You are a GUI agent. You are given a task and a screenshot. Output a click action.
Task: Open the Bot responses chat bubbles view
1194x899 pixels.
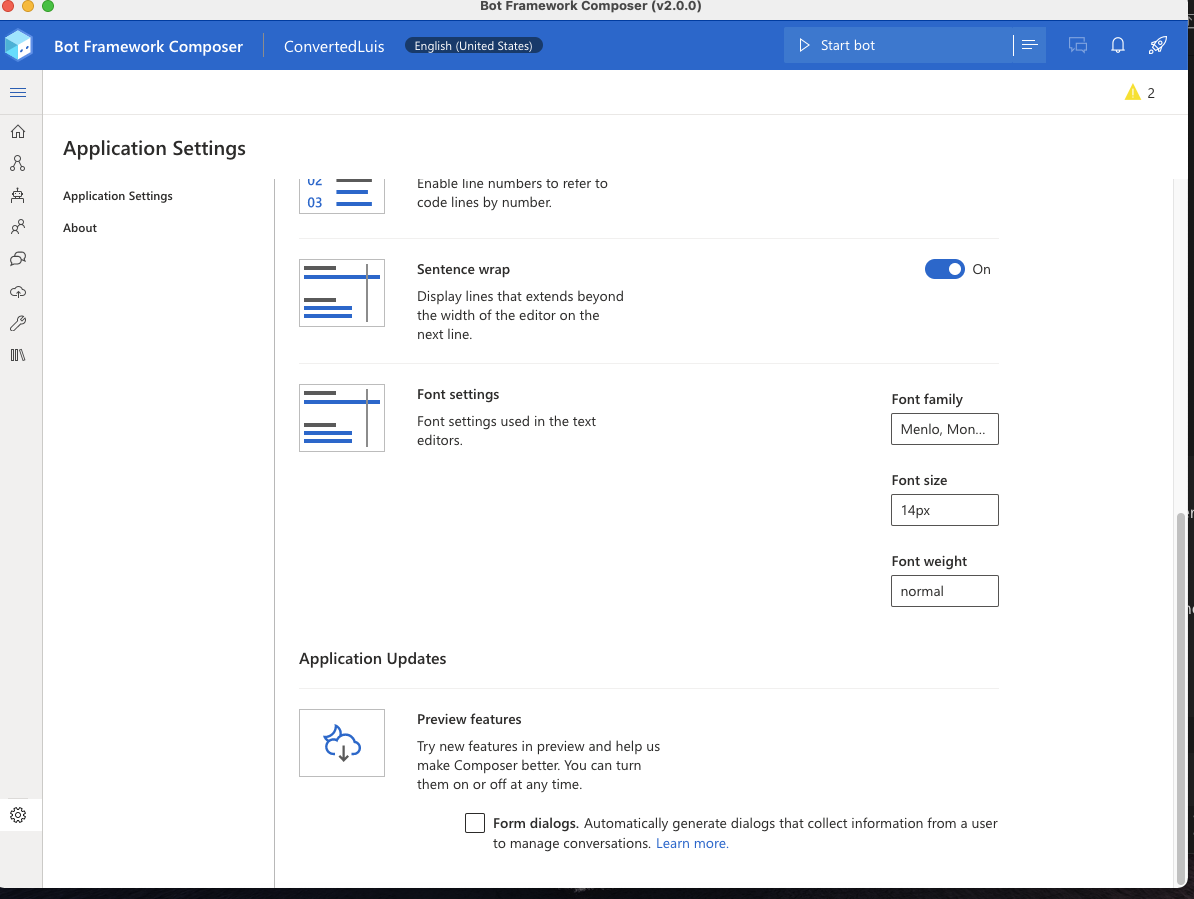click(x=18, y=259)
